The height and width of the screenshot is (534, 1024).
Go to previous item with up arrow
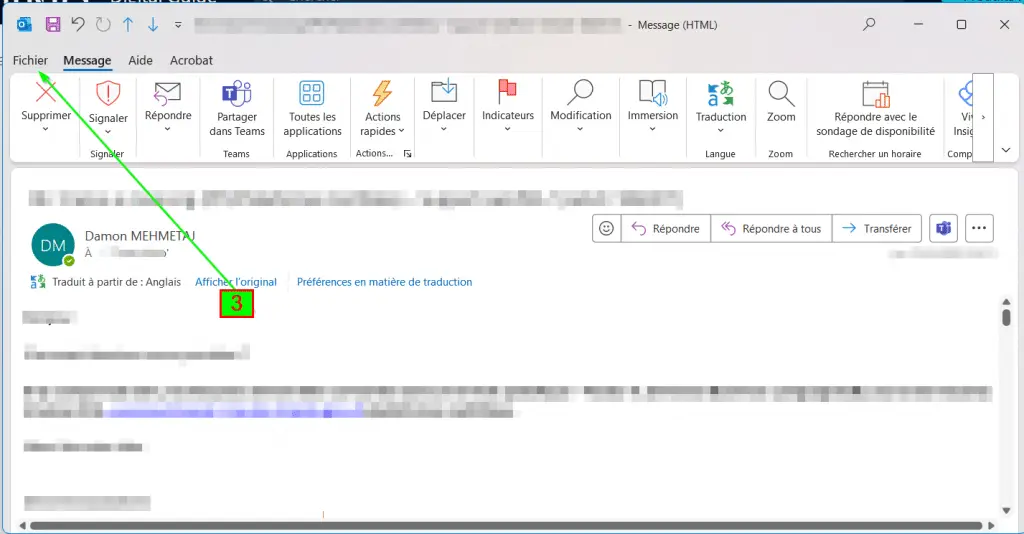pos(128,25)
